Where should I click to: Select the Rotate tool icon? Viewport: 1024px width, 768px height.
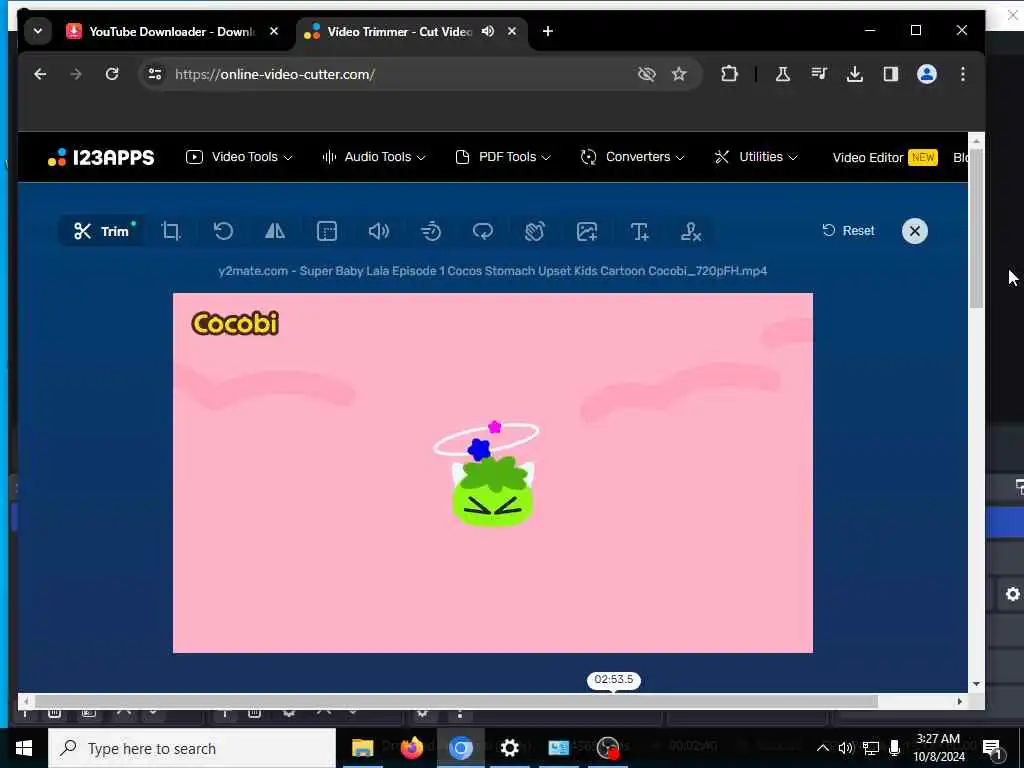click(x=223, y=231)
